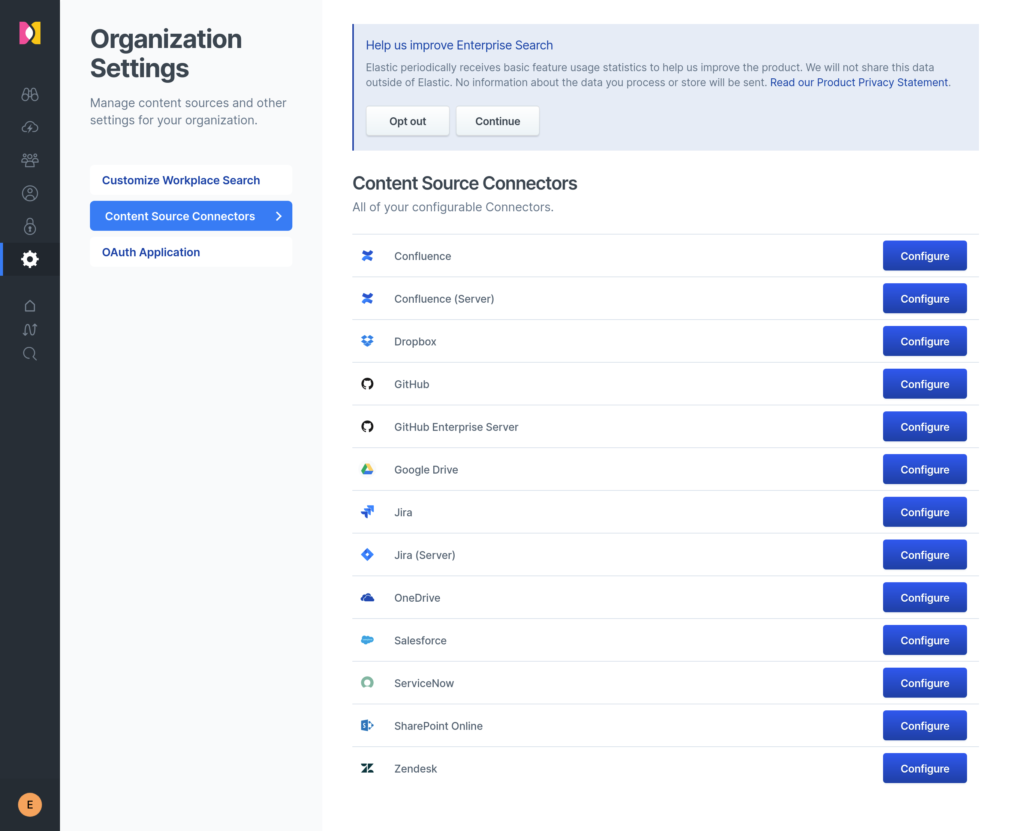Image resolution: width=1024 pixels, height=831 pixels.
Task: Configure the Dropbox connector
Action: point(925,342)
